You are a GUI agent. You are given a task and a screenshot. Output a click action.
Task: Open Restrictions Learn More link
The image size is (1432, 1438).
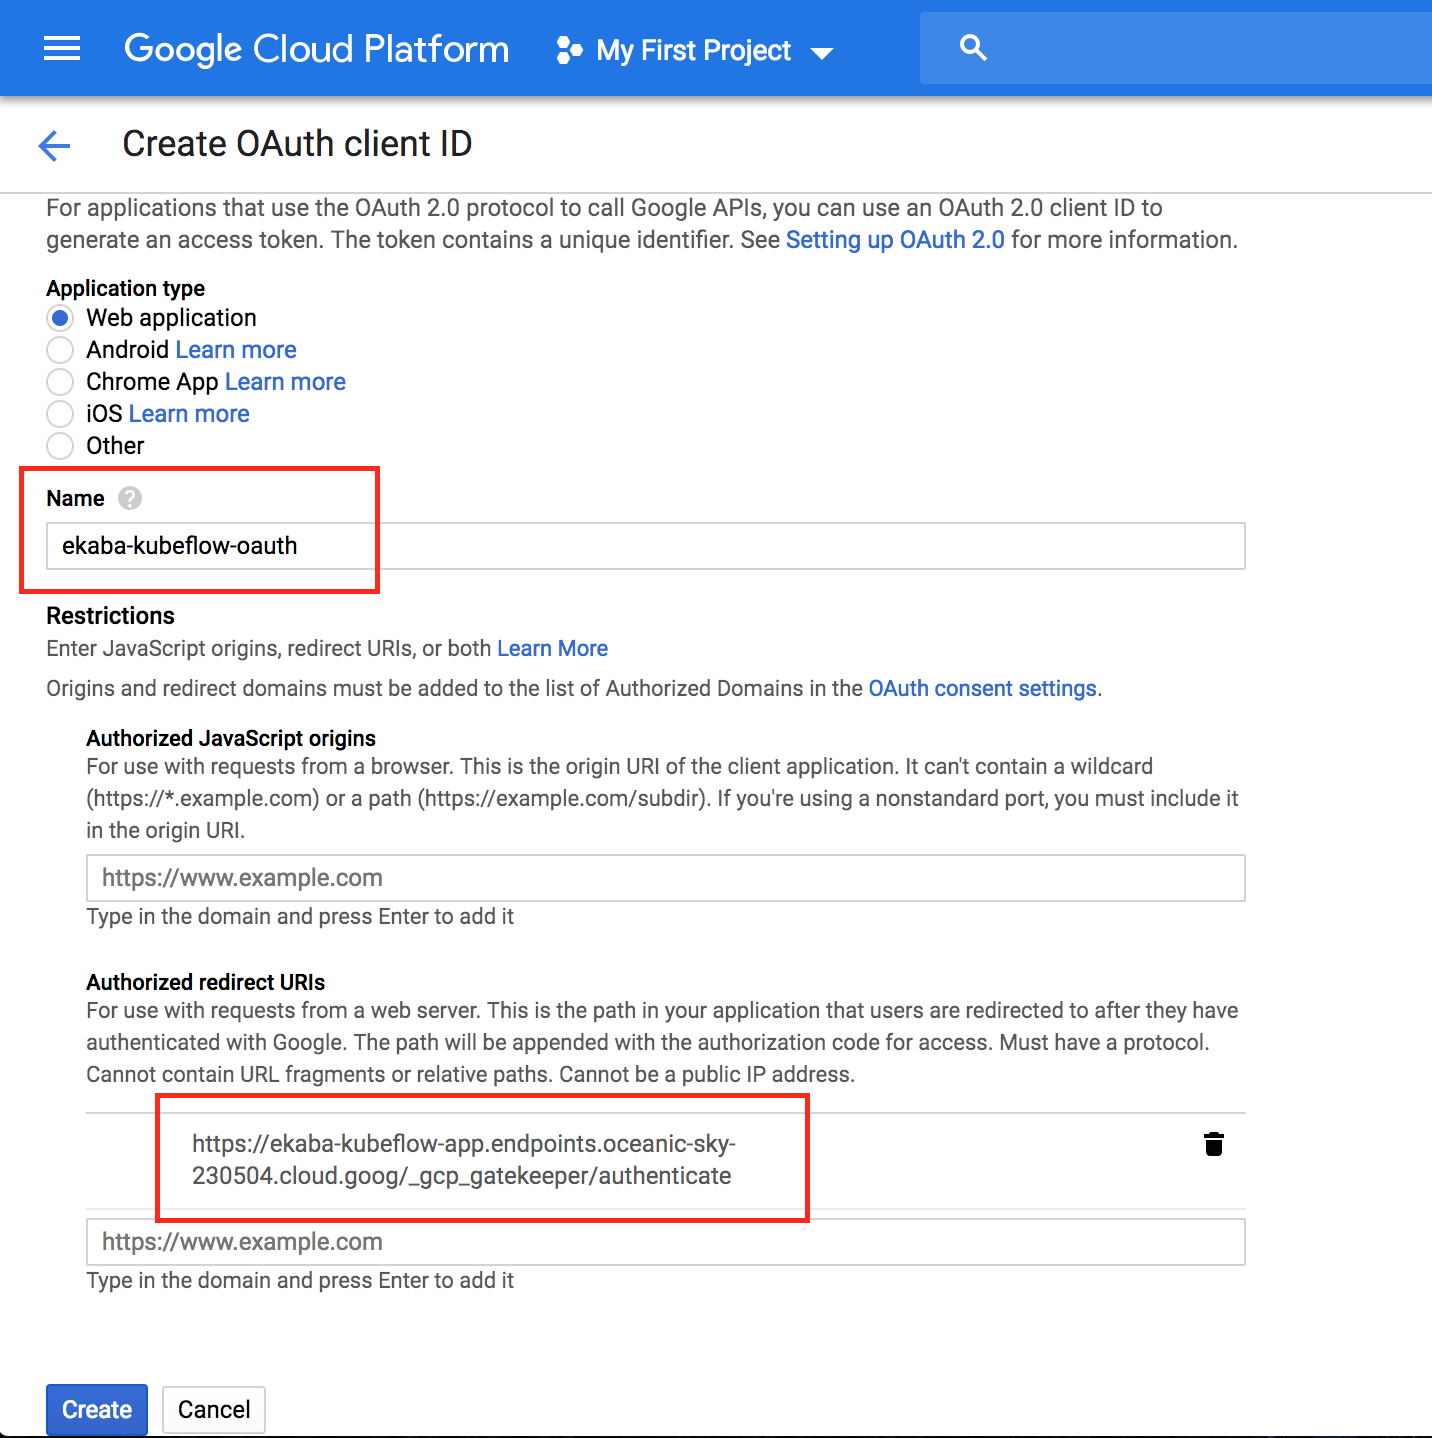[552, 648]
